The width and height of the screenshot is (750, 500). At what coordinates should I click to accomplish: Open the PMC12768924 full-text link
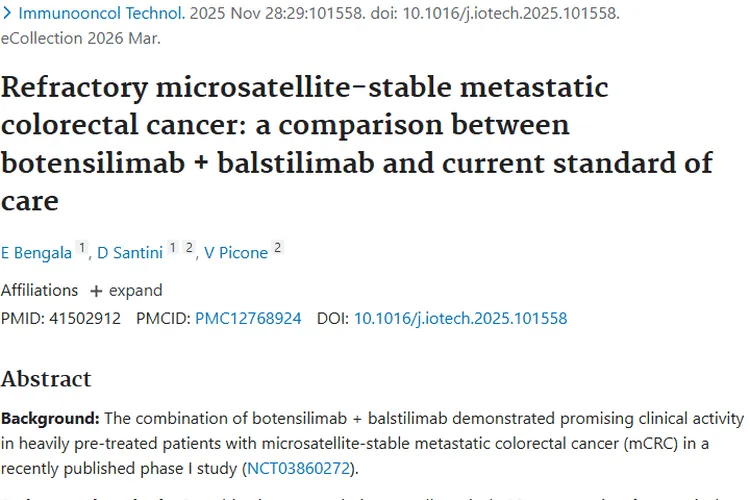[248, 319]
